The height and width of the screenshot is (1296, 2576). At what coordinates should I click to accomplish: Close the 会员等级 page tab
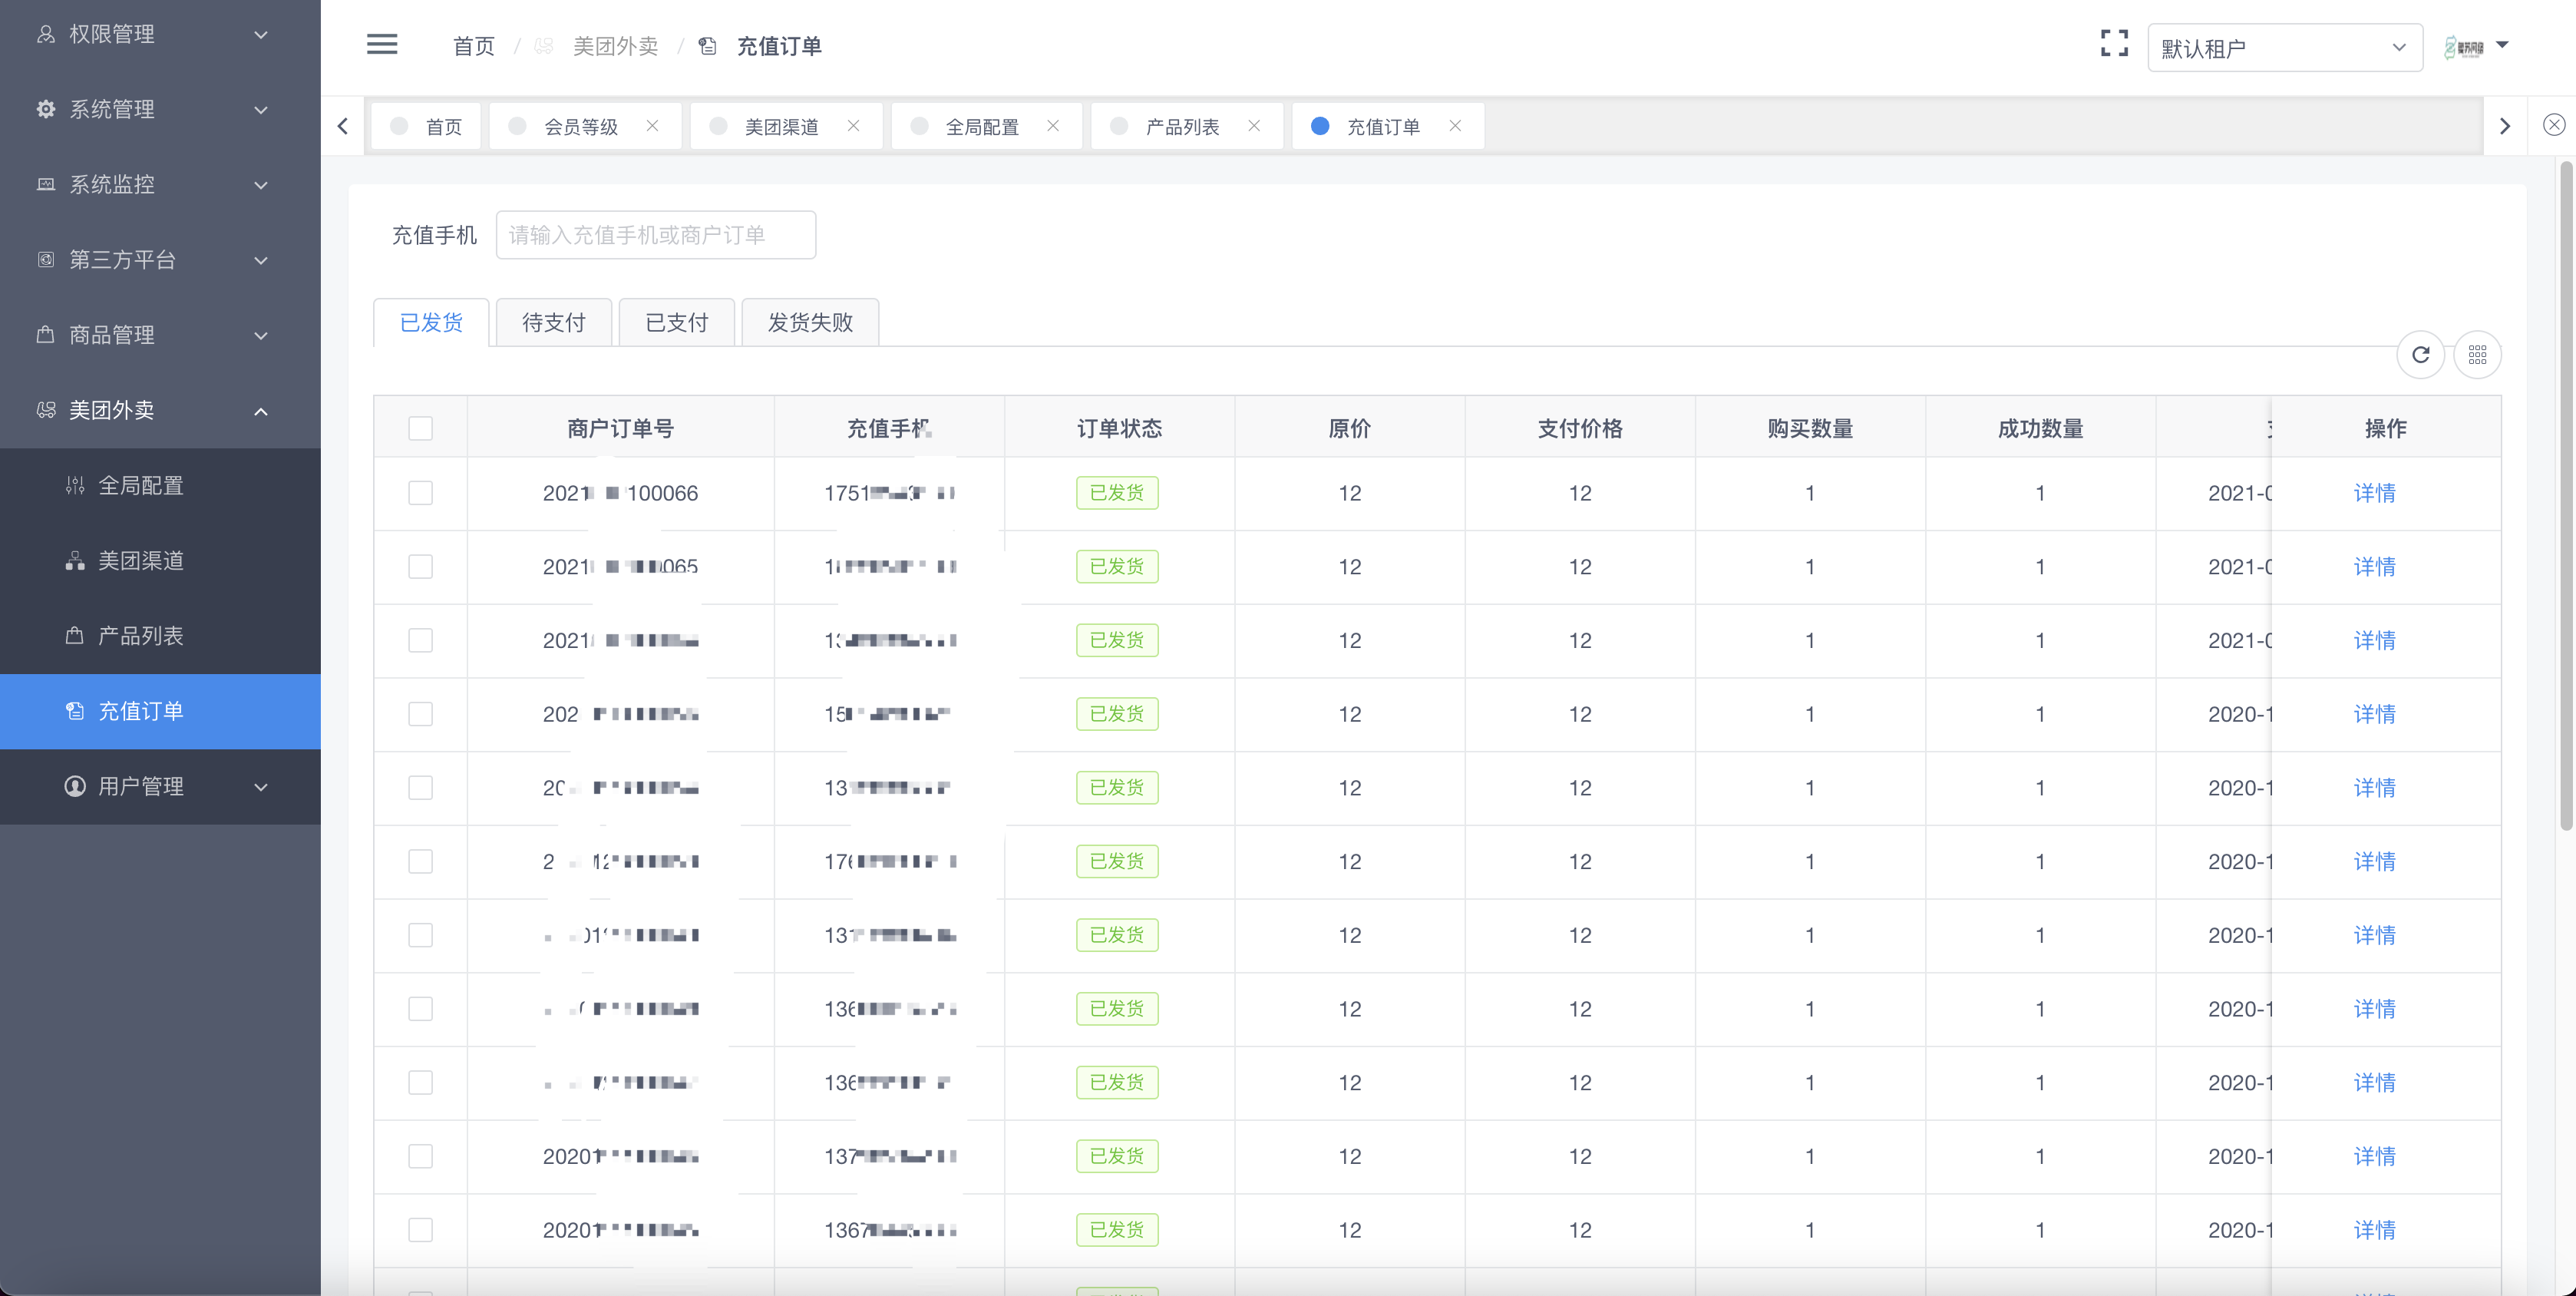coord(653,126)
